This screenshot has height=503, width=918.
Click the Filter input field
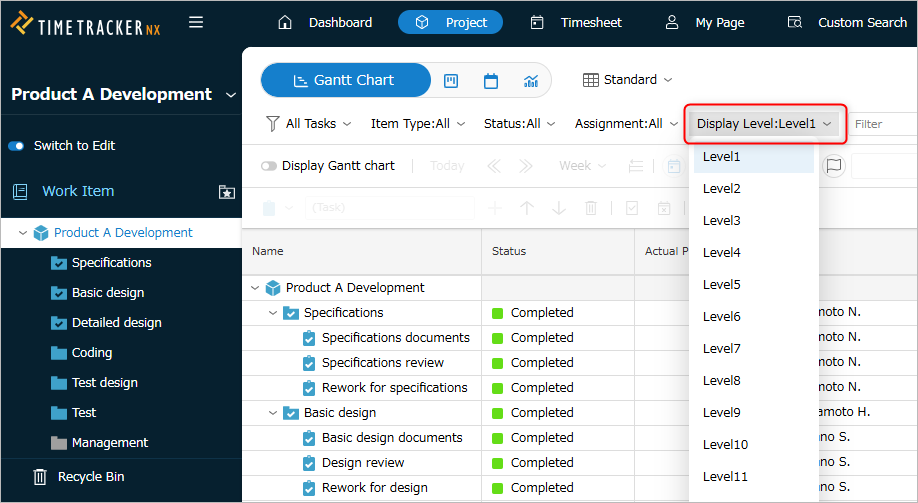883,124
